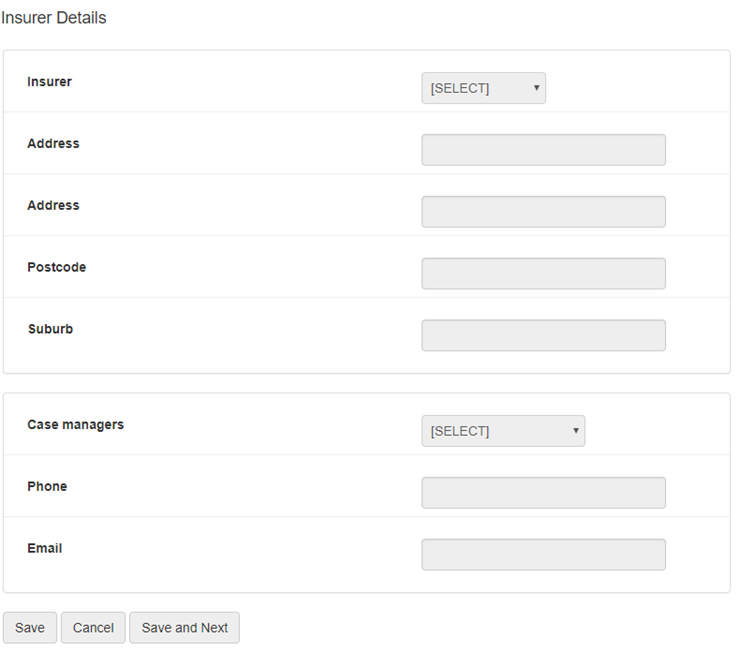
Task: Click the Email label
Action: (45, 549)
